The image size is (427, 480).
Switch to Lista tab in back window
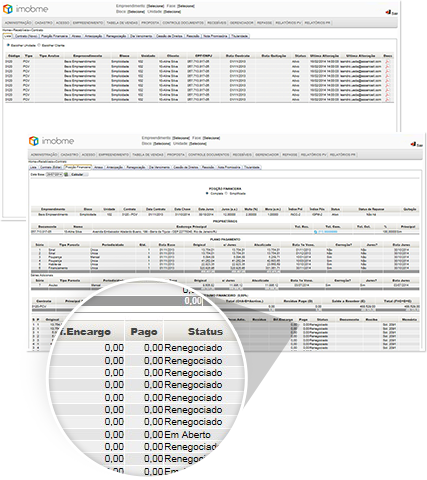(x=8, y=36)
